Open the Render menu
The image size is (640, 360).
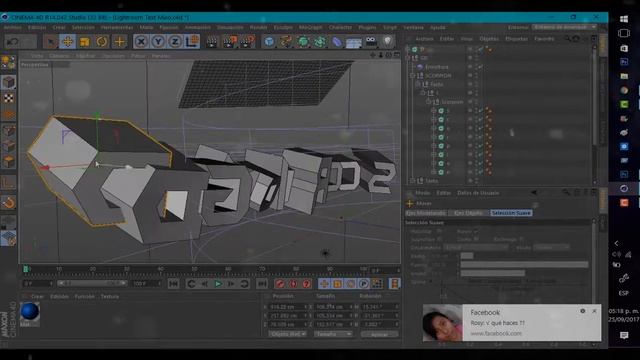[258, 27]
